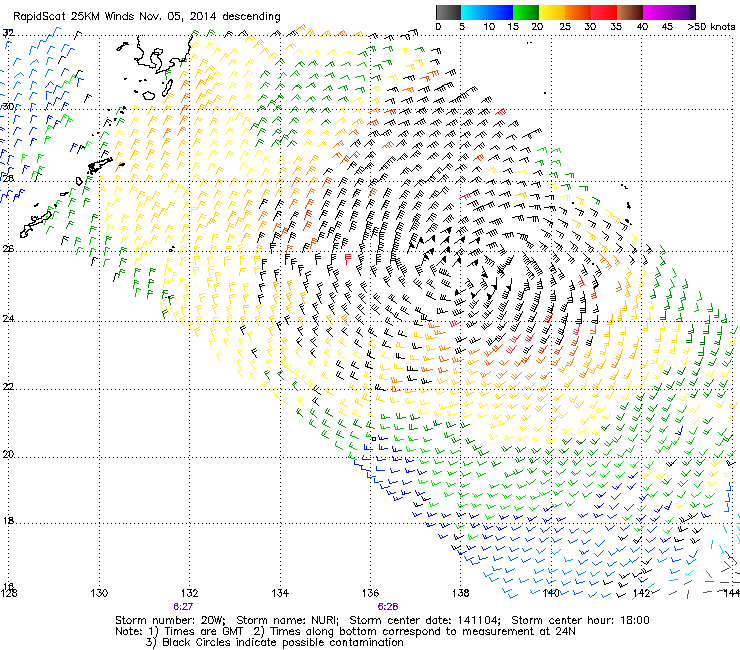Click the purple '6:26' time label
This screenshot has height=650, width=740.
pos(388,607)
